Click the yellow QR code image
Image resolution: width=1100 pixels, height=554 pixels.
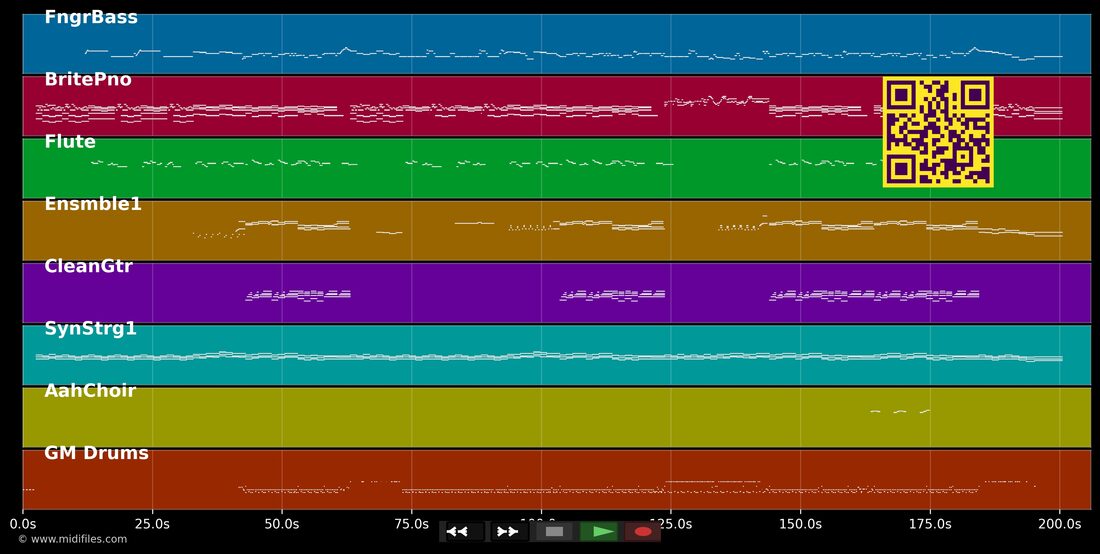(x=938, y=132)
